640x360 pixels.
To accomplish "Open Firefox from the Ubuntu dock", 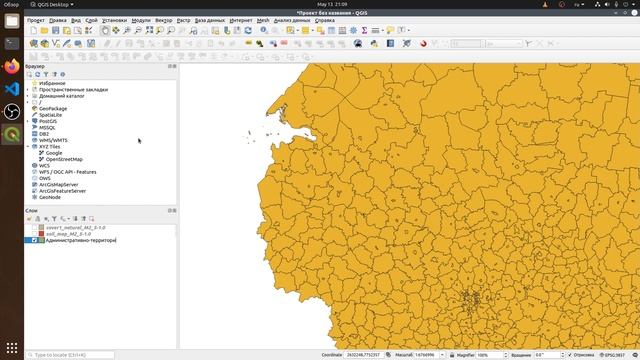I will (x=12, y=66).
